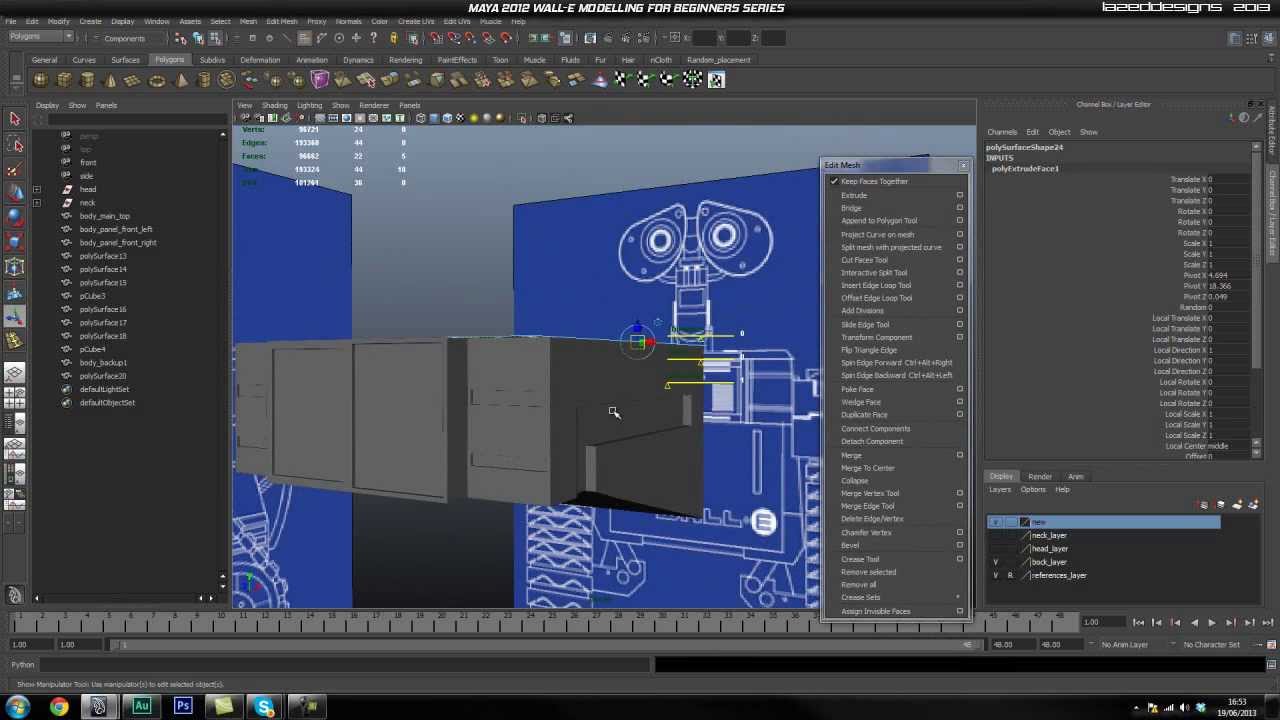Select the Universal Manipulator tool
Viewport: 1280px width, 720px height.
tap(15, 267)
